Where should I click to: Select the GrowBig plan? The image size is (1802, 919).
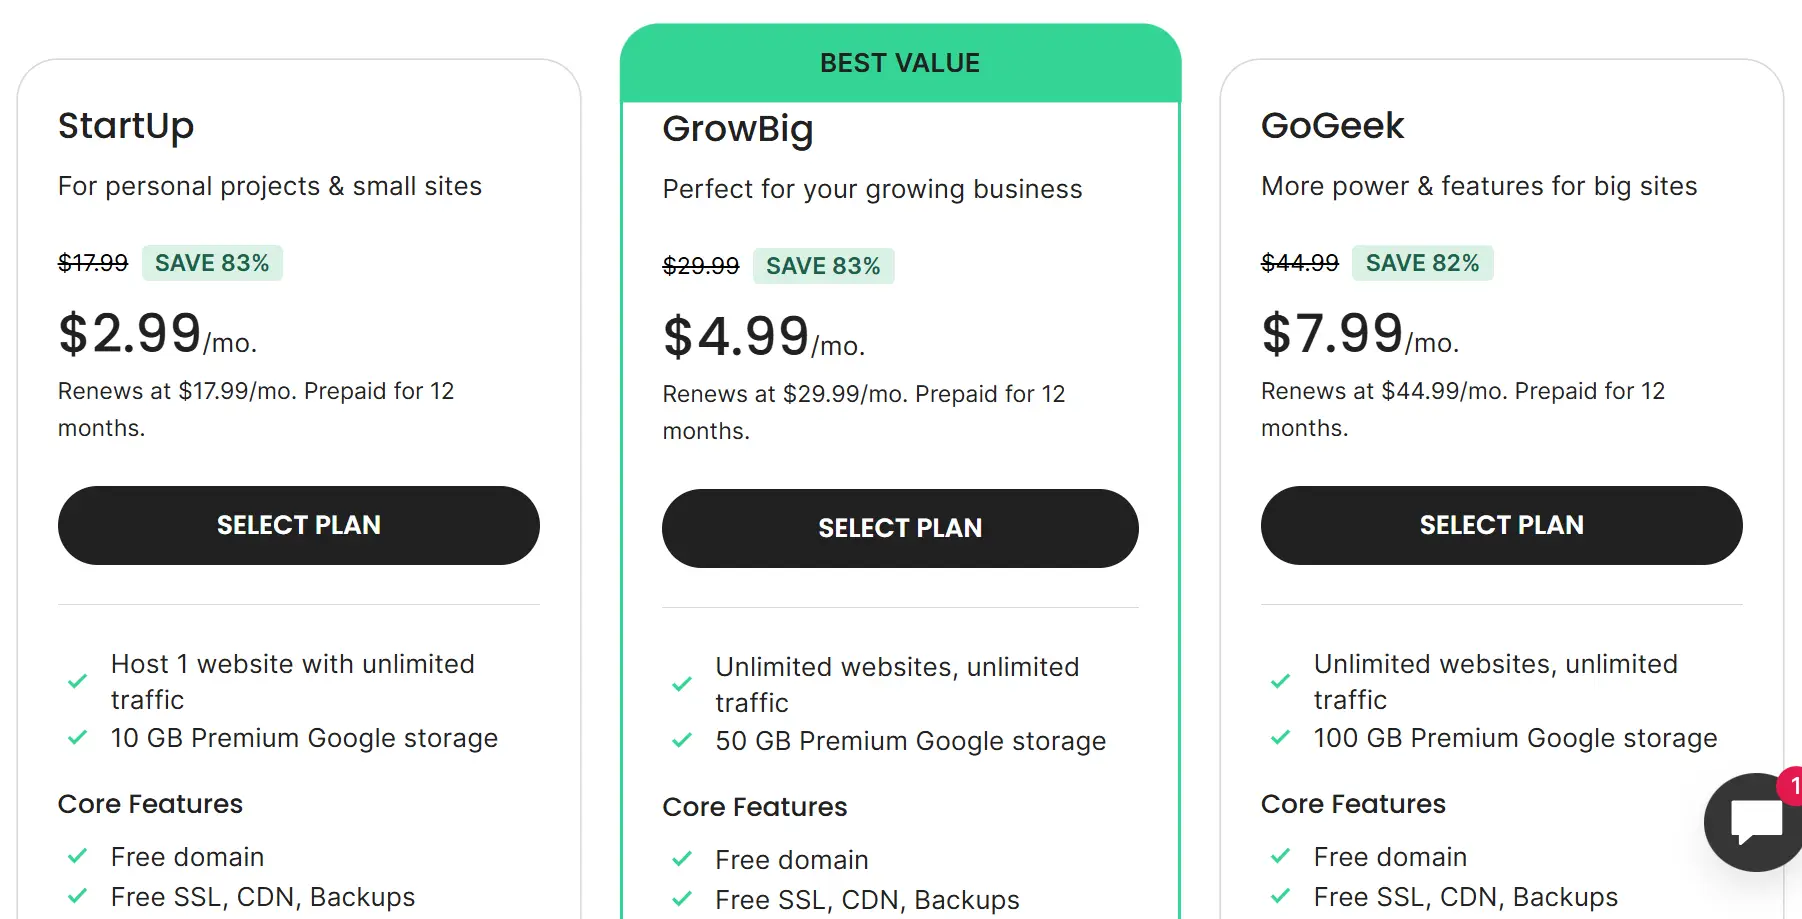point(900,528)
